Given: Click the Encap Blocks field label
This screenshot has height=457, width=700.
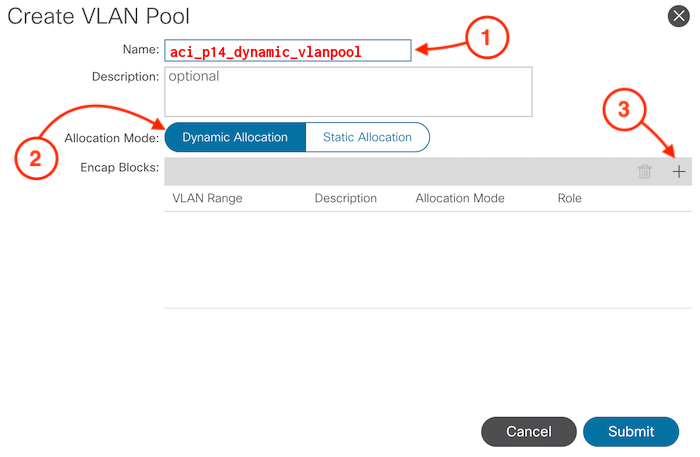Looking at the screenshot, I should coord(119,167).
